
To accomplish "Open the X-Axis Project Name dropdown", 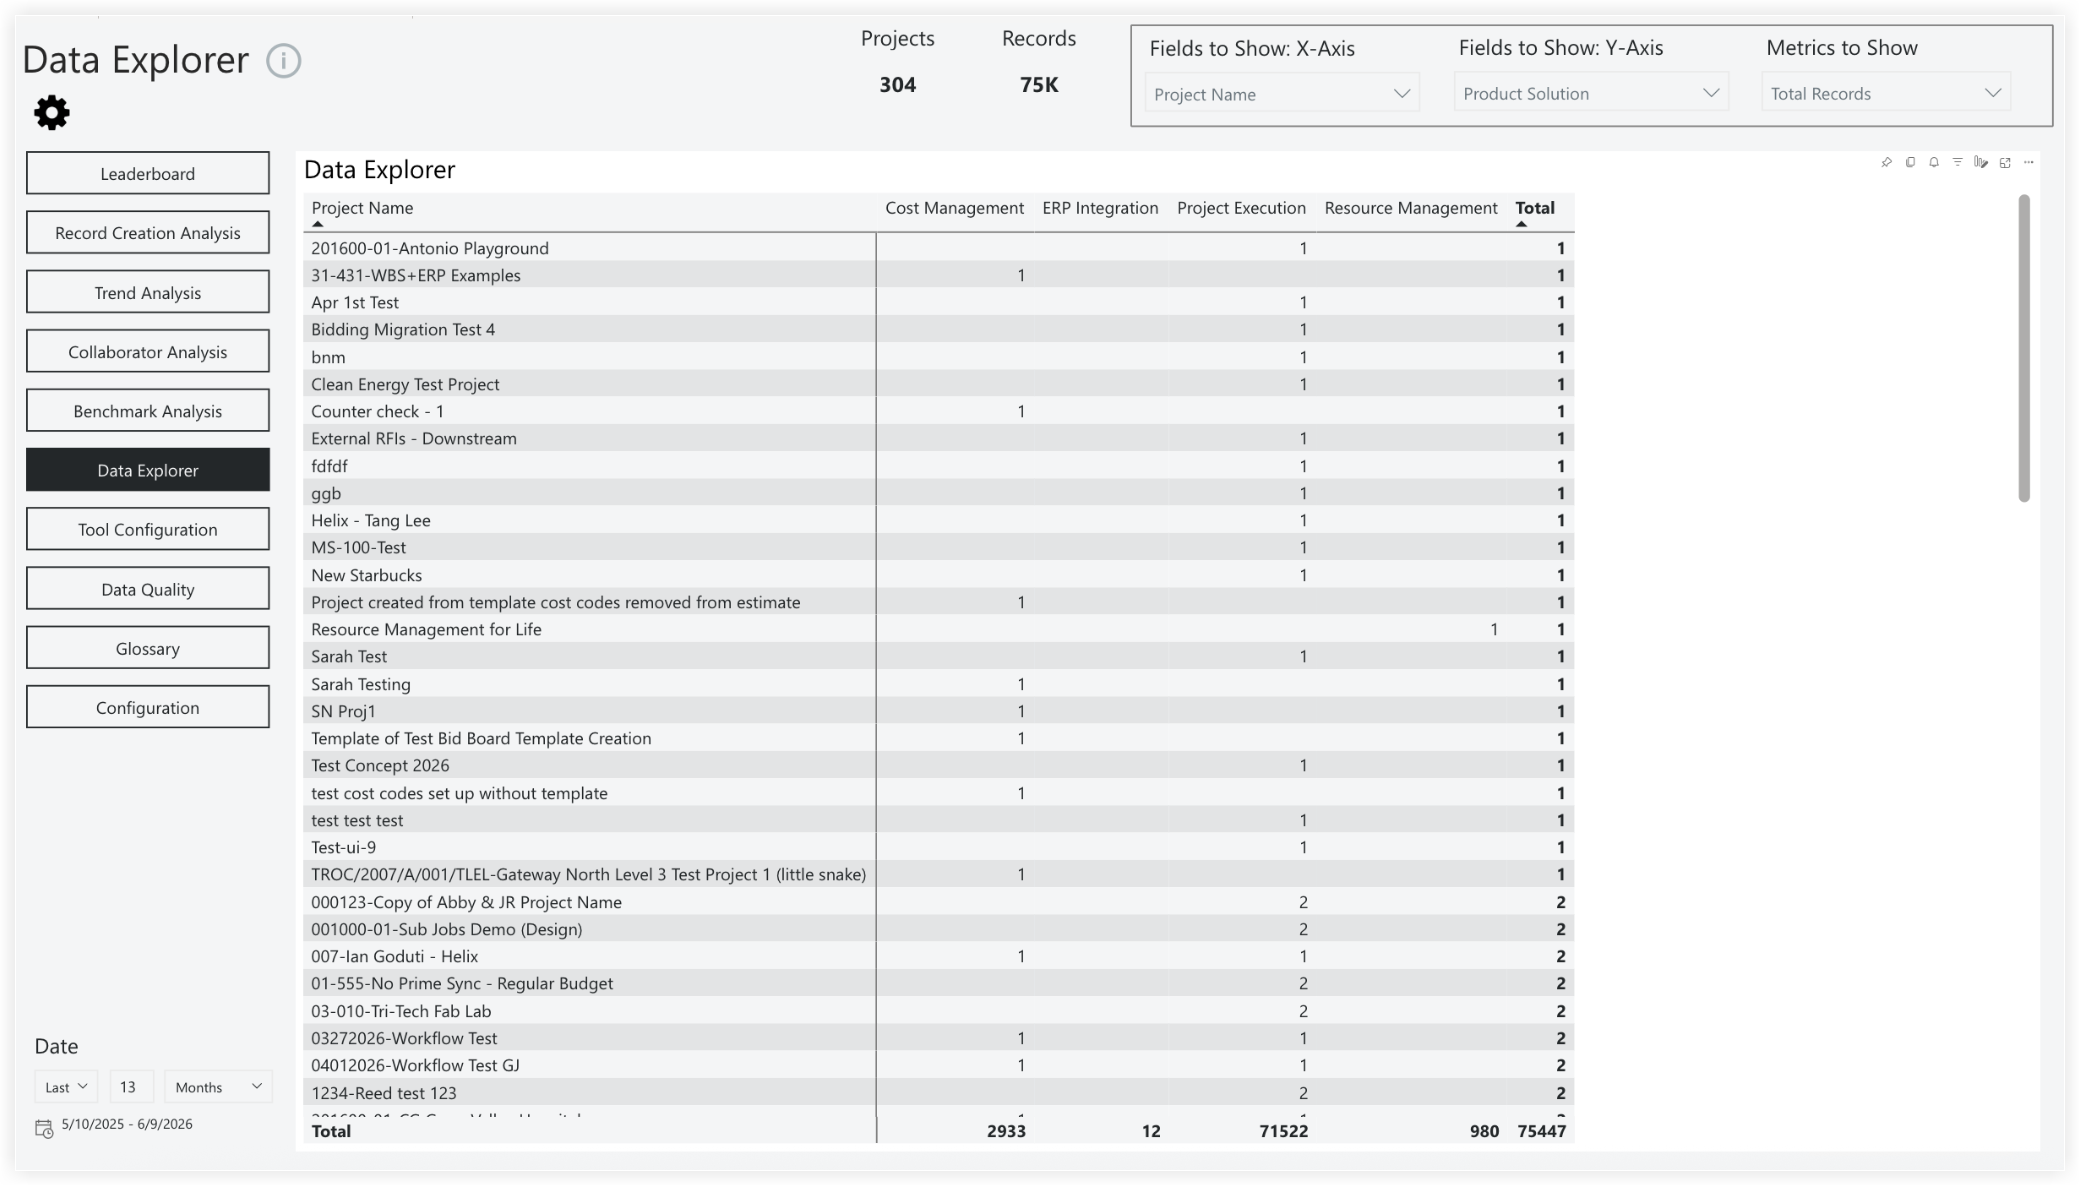I will point(1282,94).
